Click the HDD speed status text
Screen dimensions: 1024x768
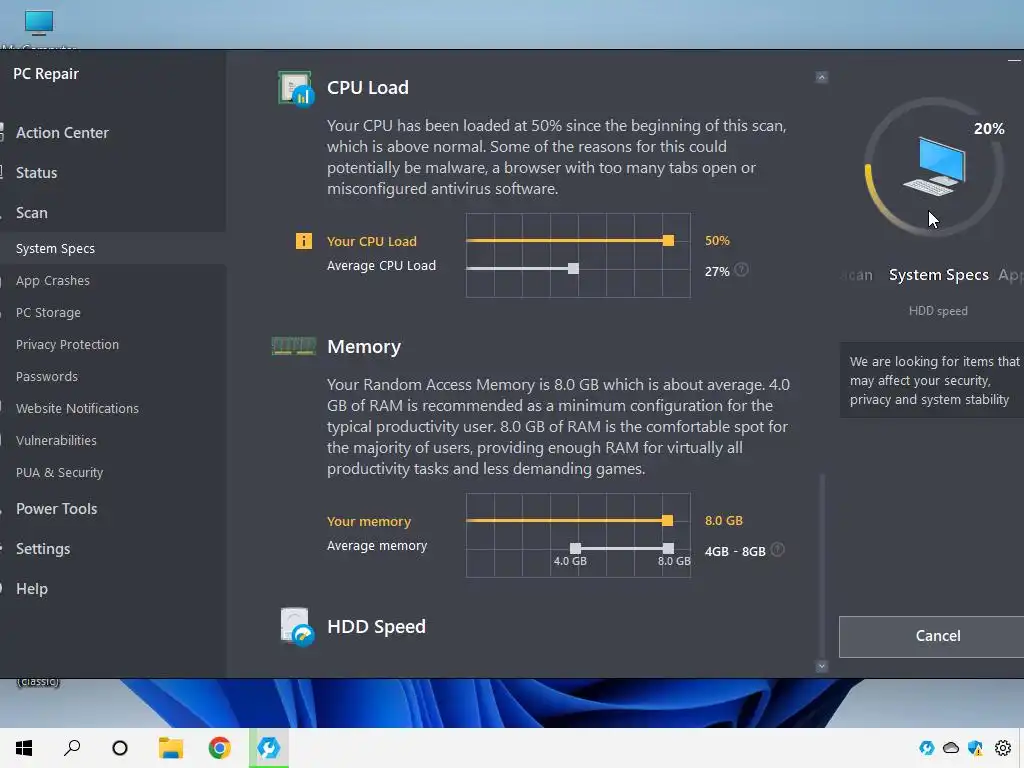938,311
